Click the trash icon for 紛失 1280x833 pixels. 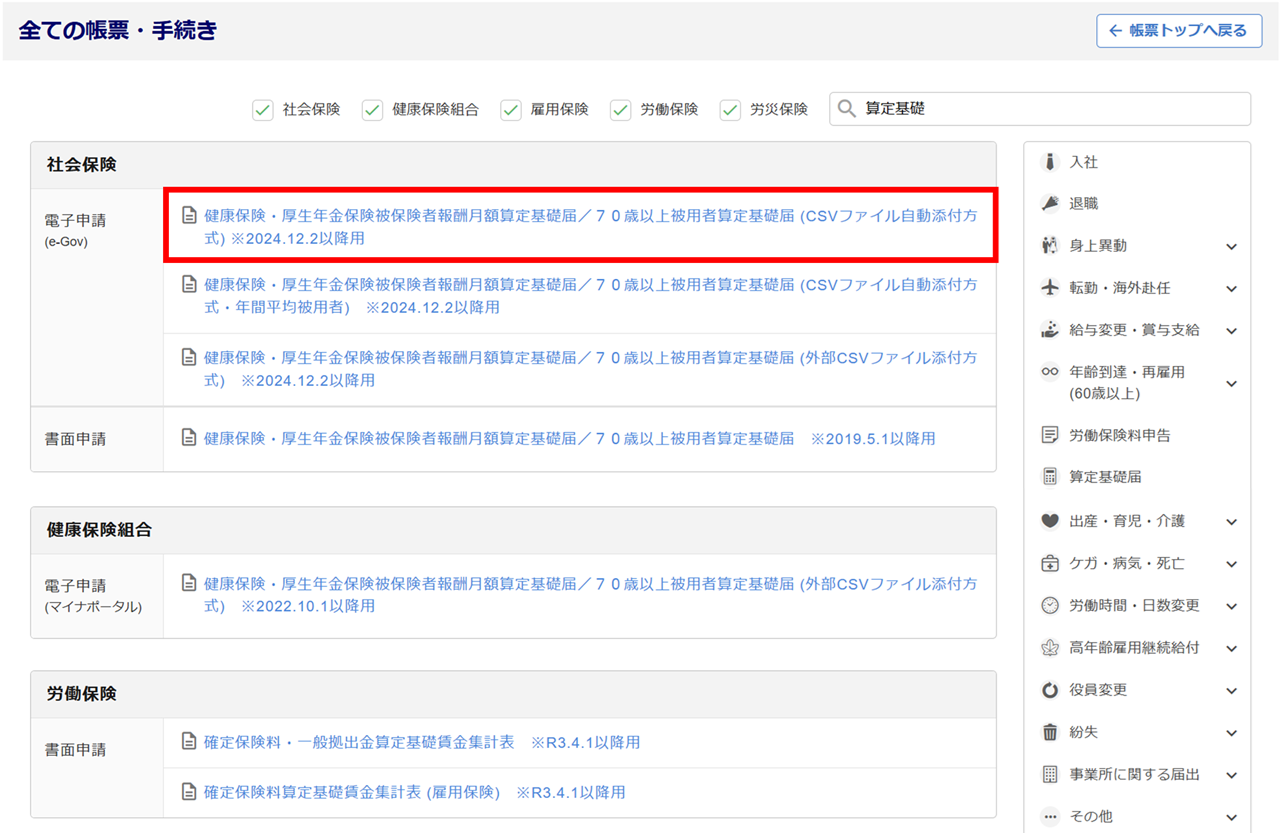point(1050,732)
